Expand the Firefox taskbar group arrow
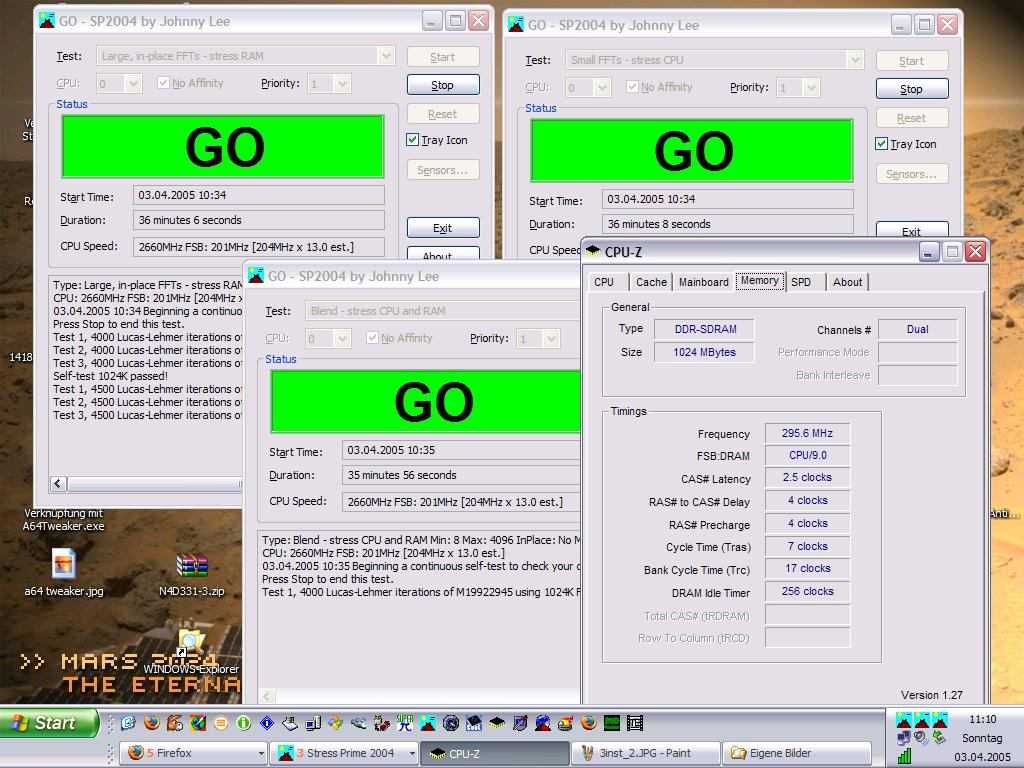This screenshot has width=1024, height=768. (261, 754)
